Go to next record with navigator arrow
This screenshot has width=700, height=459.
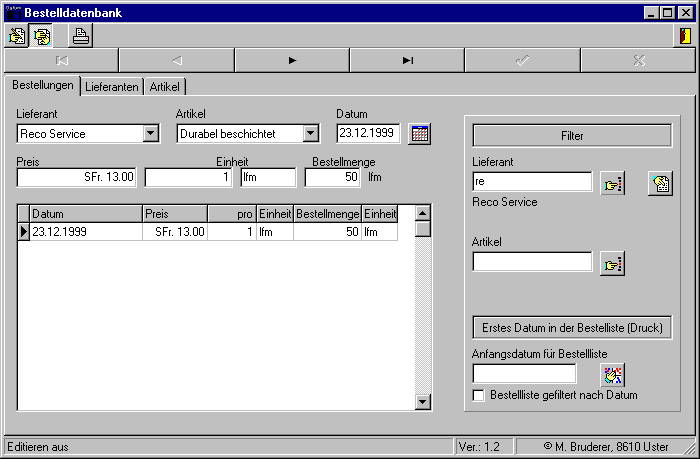tap(292, 60)
